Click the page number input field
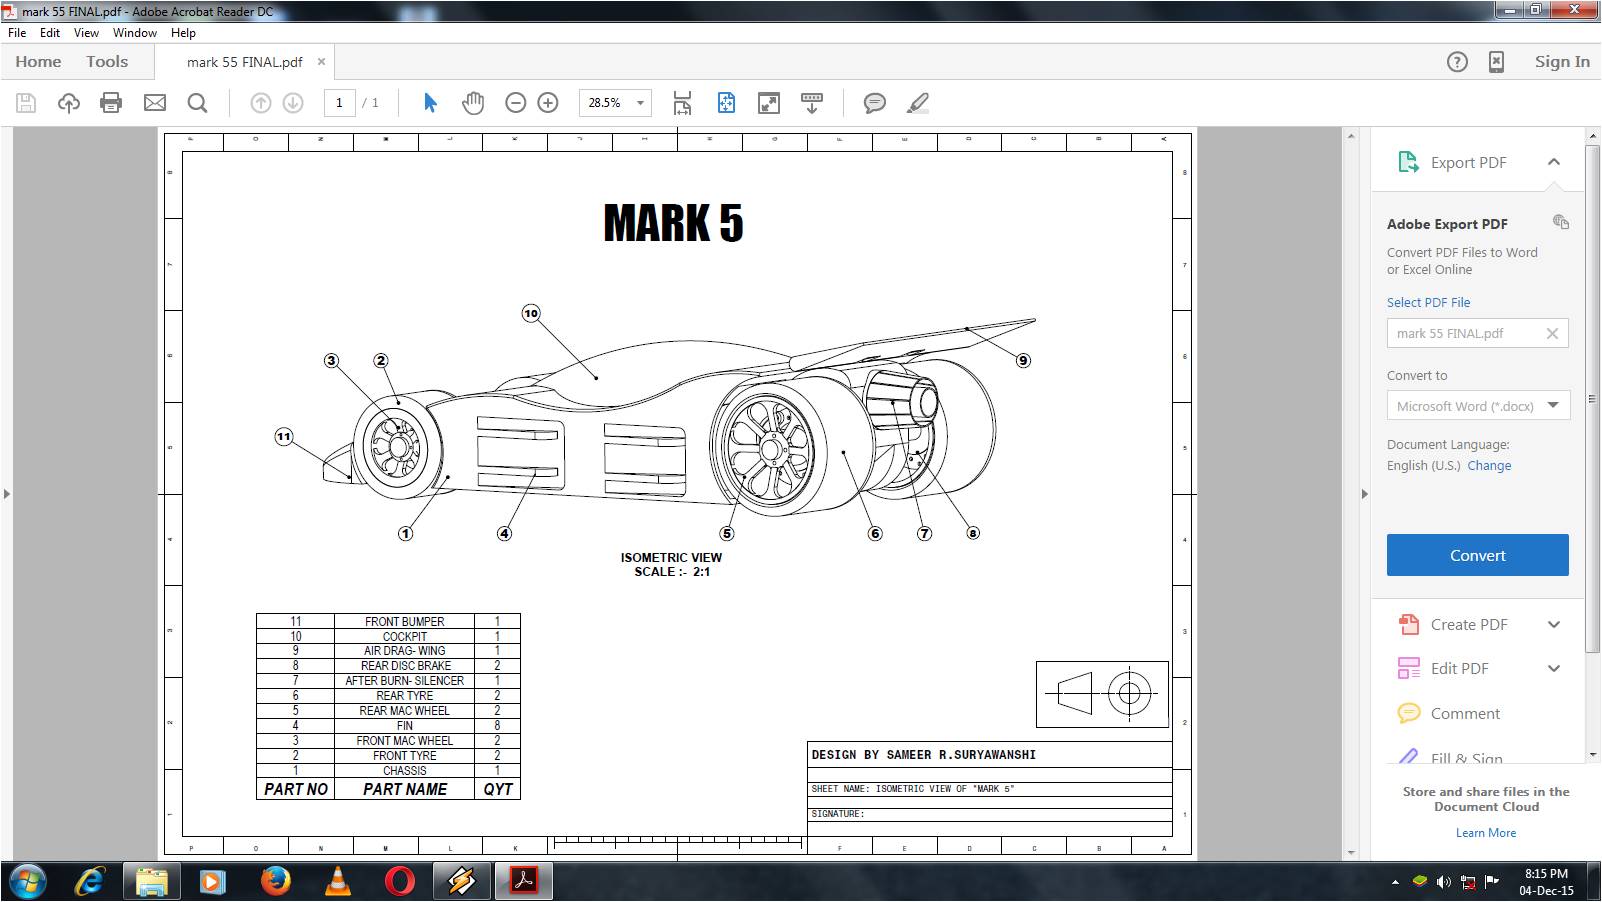This screenshot has height=902, width=1602. pos(340,103)
